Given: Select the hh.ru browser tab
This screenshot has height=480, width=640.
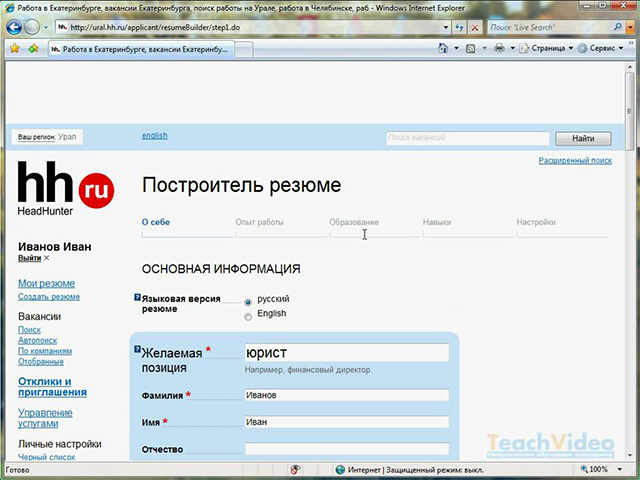Looking at the screenshot, I should pyautogui.click(x=141, y=49).
